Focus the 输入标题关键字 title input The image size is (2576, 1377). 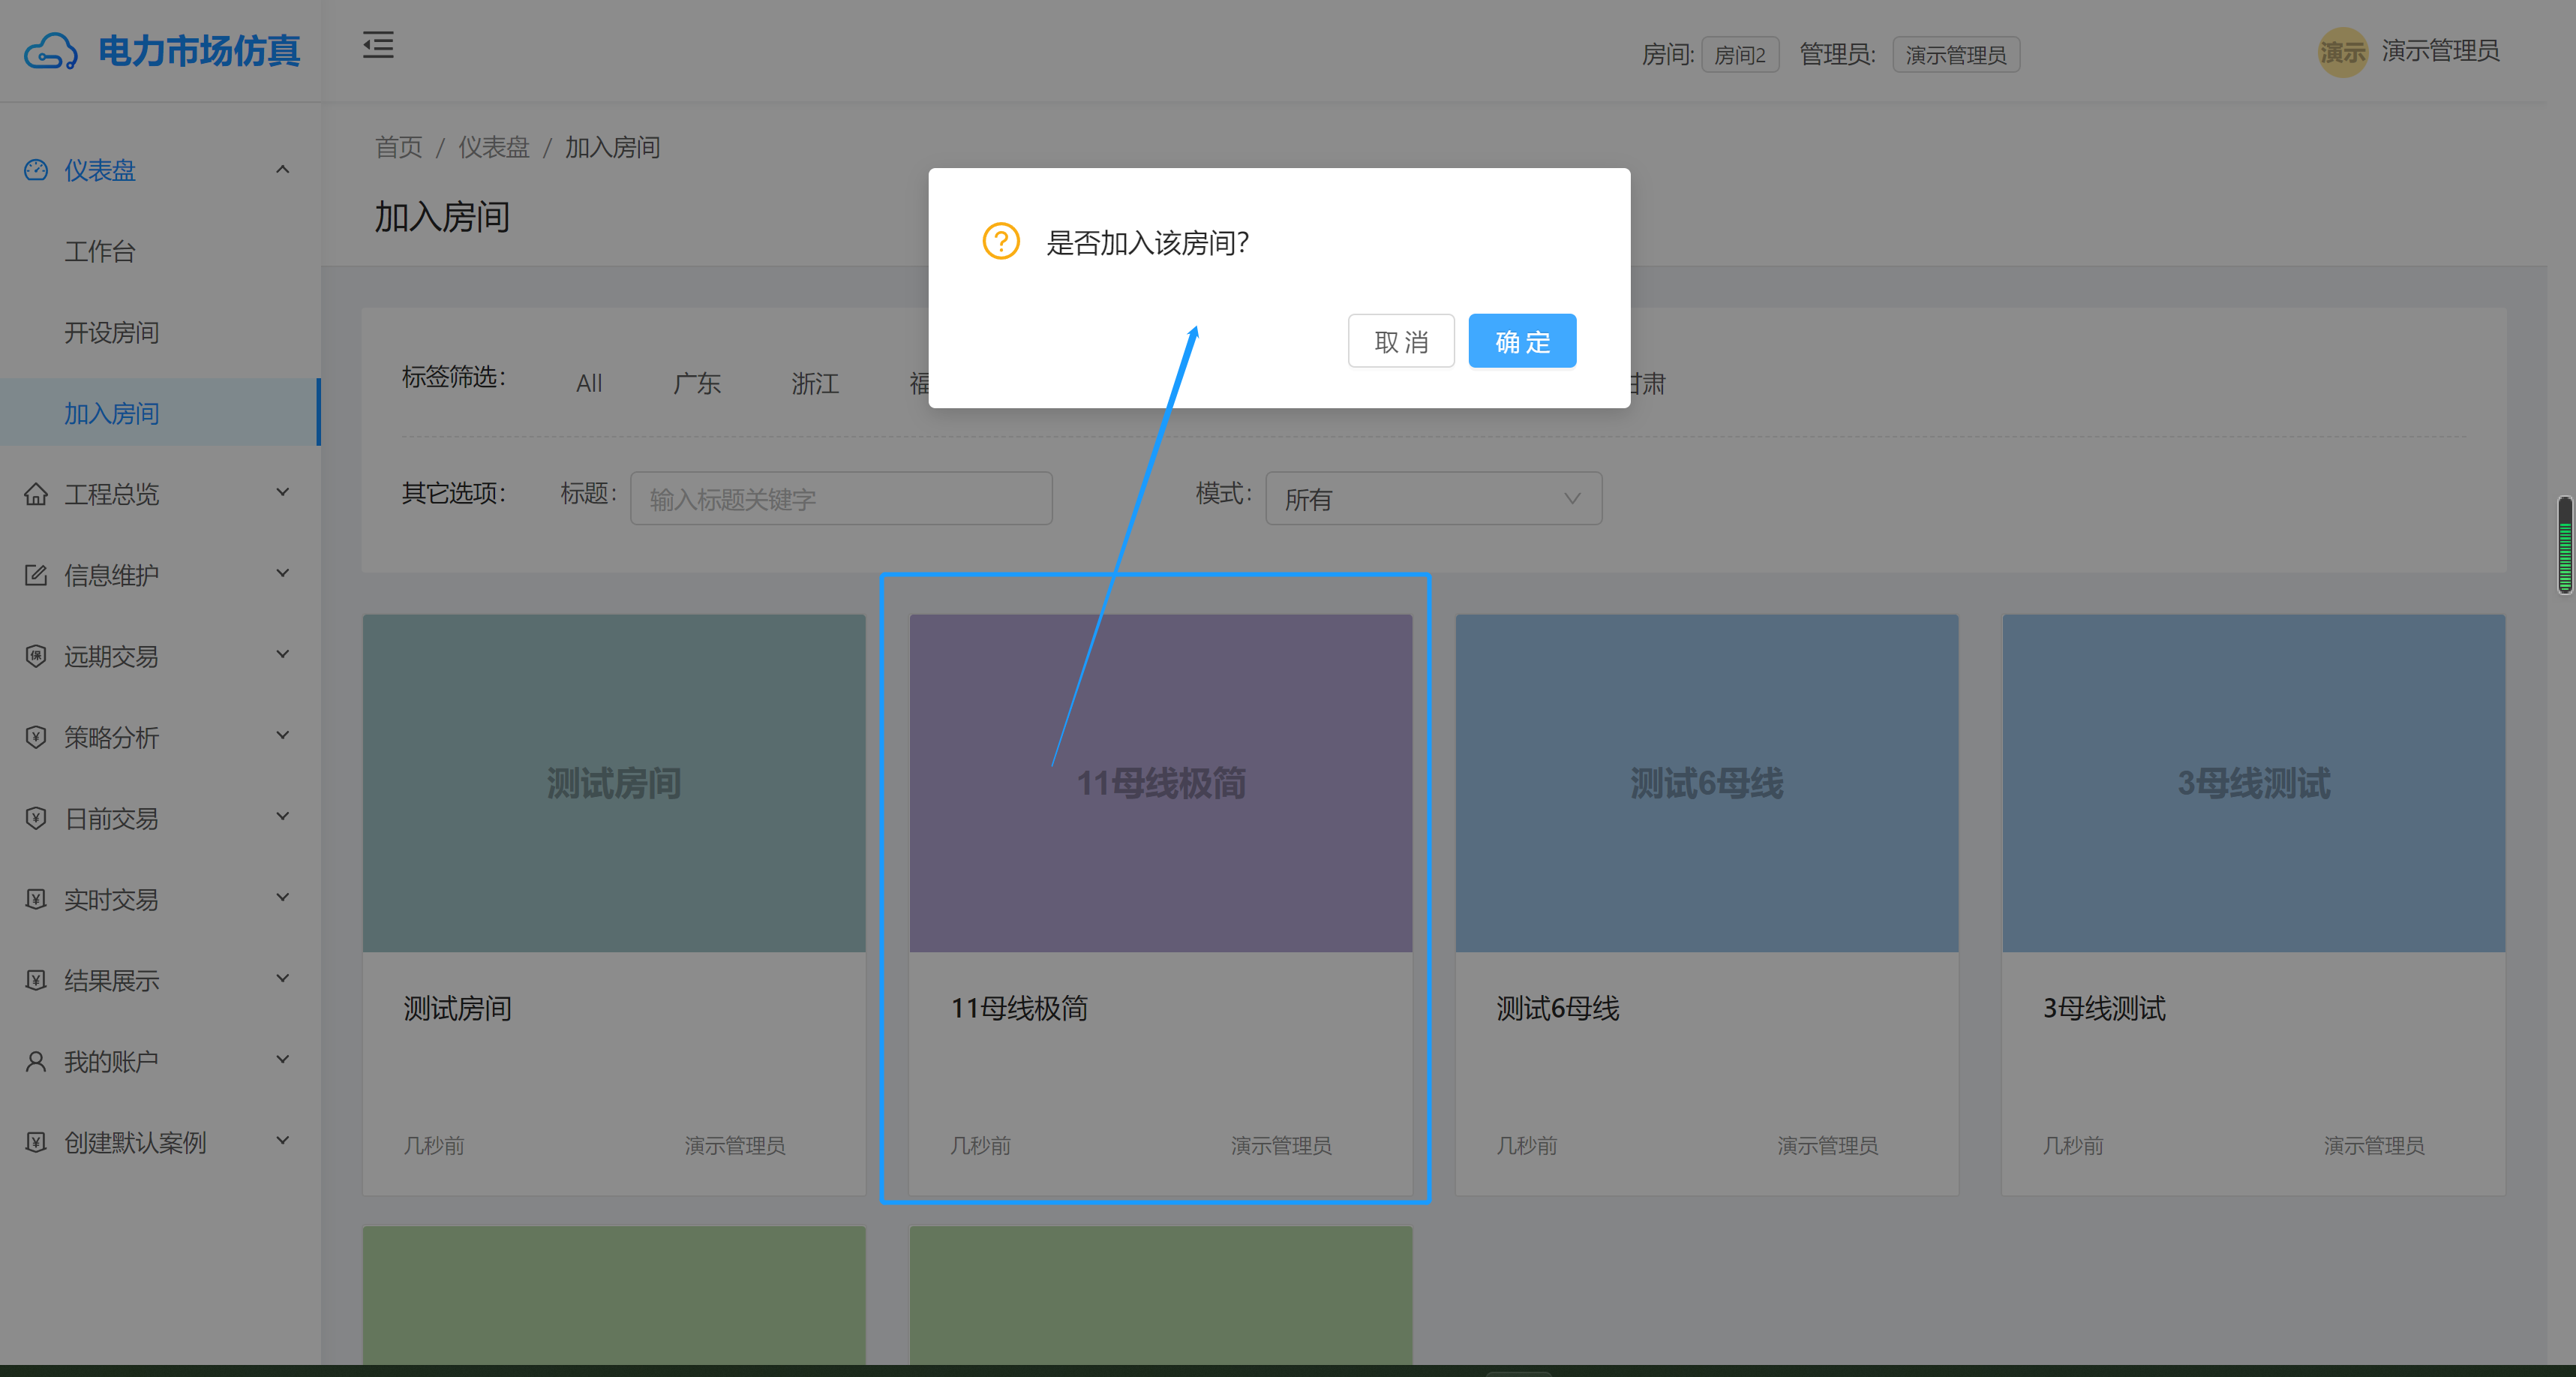[x=841, y=498]
